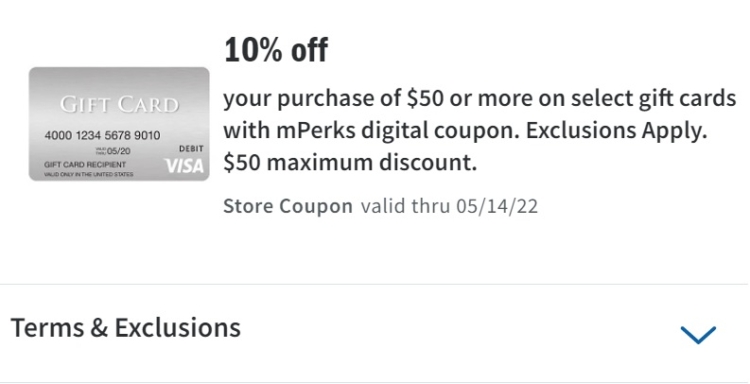Tap the card number 4000 1234 5678 9010
Viewport: 750px width, 384px height.
(102, 136)
